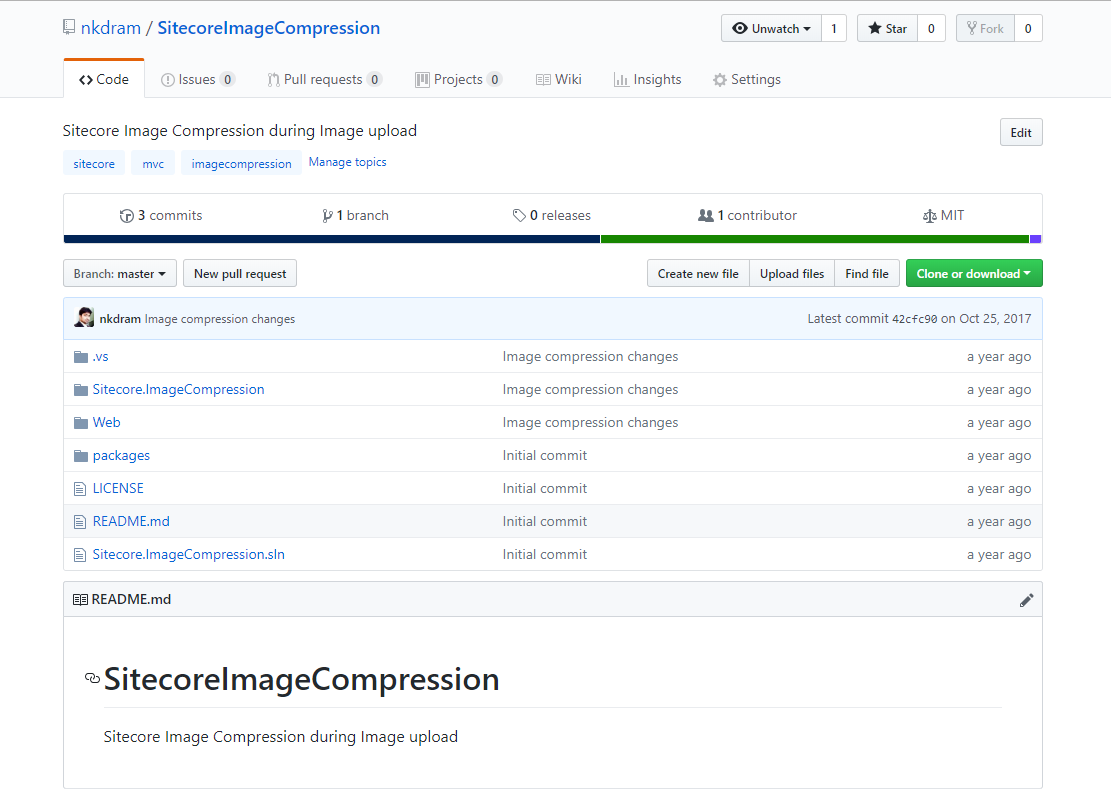Click Create new file
Viewport: 1111px width, 811px height.
(x=698, y=273)
